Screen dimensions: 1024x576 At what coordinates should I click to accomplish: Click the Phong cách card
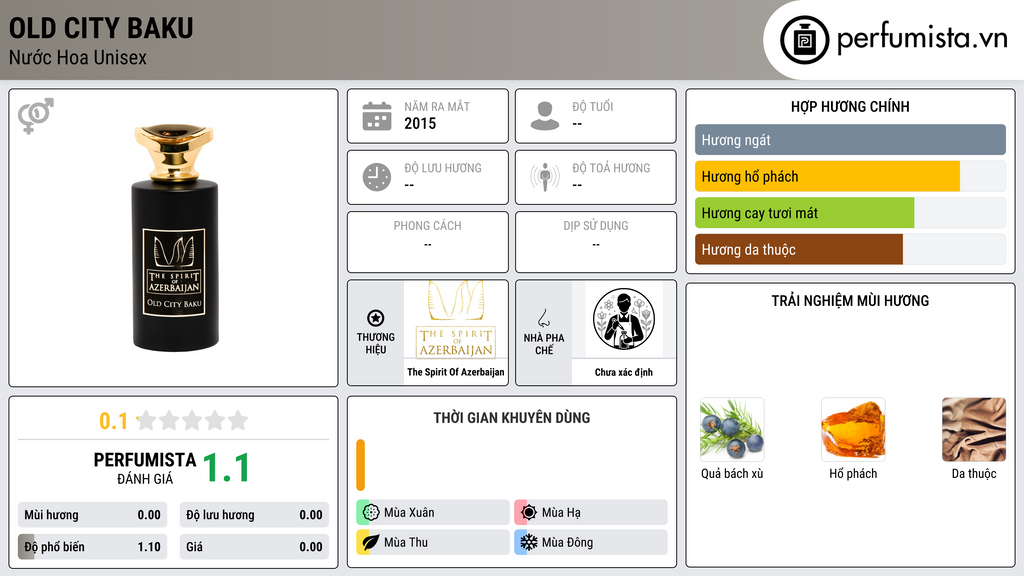click(428, 242)
